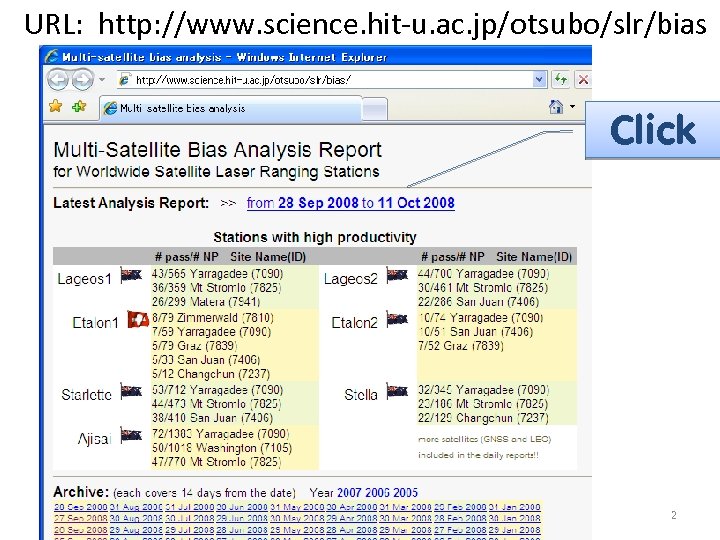Open the Year 2006 archive link
The image size is (720, 540).
[x=377, y=493]
